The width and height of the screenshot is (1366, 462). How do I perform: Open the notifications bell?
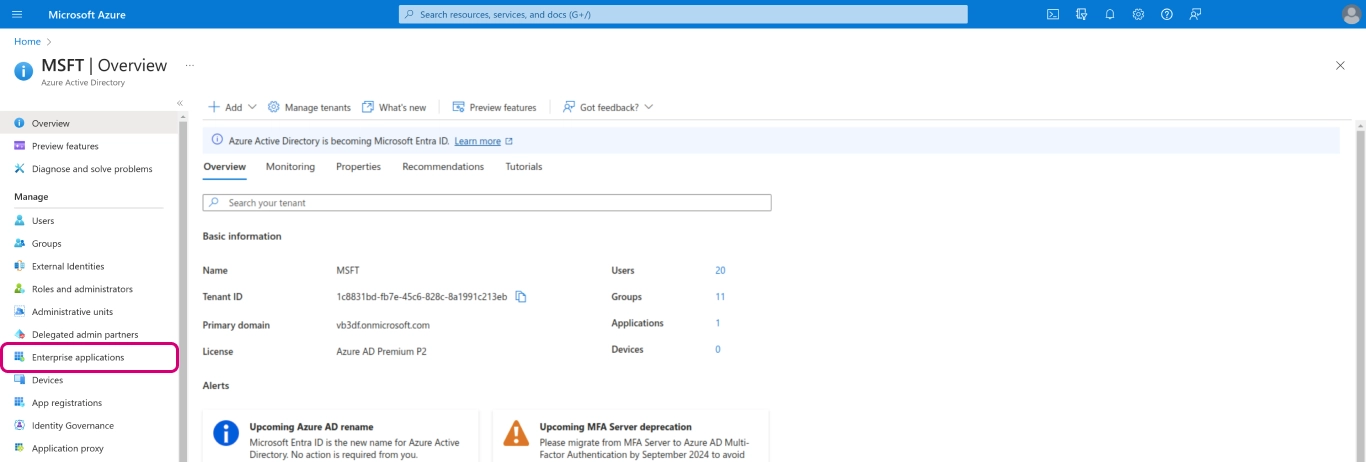coord(1110,14)
